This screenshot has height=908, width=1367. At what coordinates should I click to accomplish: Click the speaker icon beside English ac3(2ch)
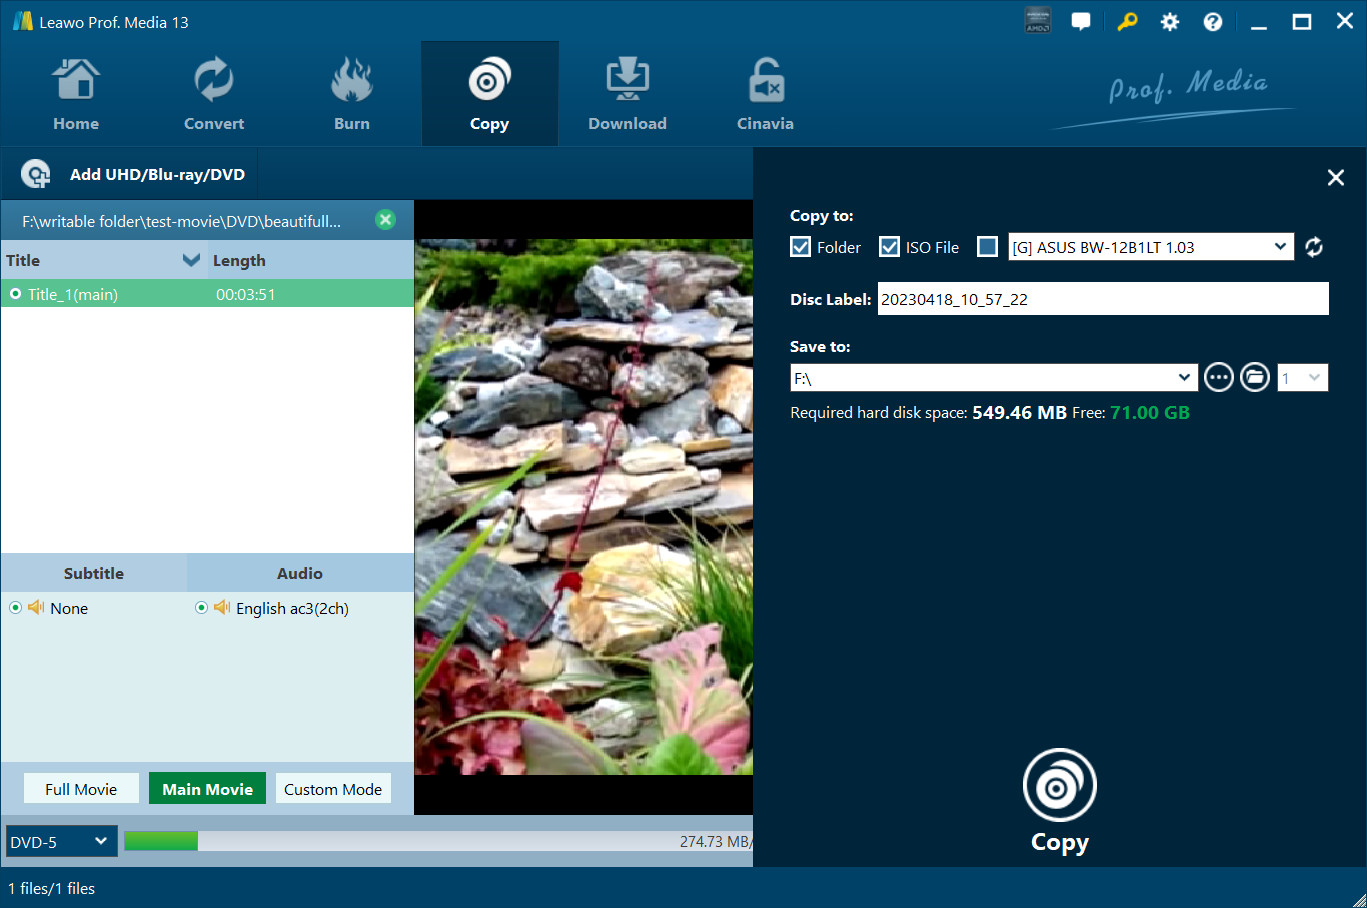(x=222, y=607)
